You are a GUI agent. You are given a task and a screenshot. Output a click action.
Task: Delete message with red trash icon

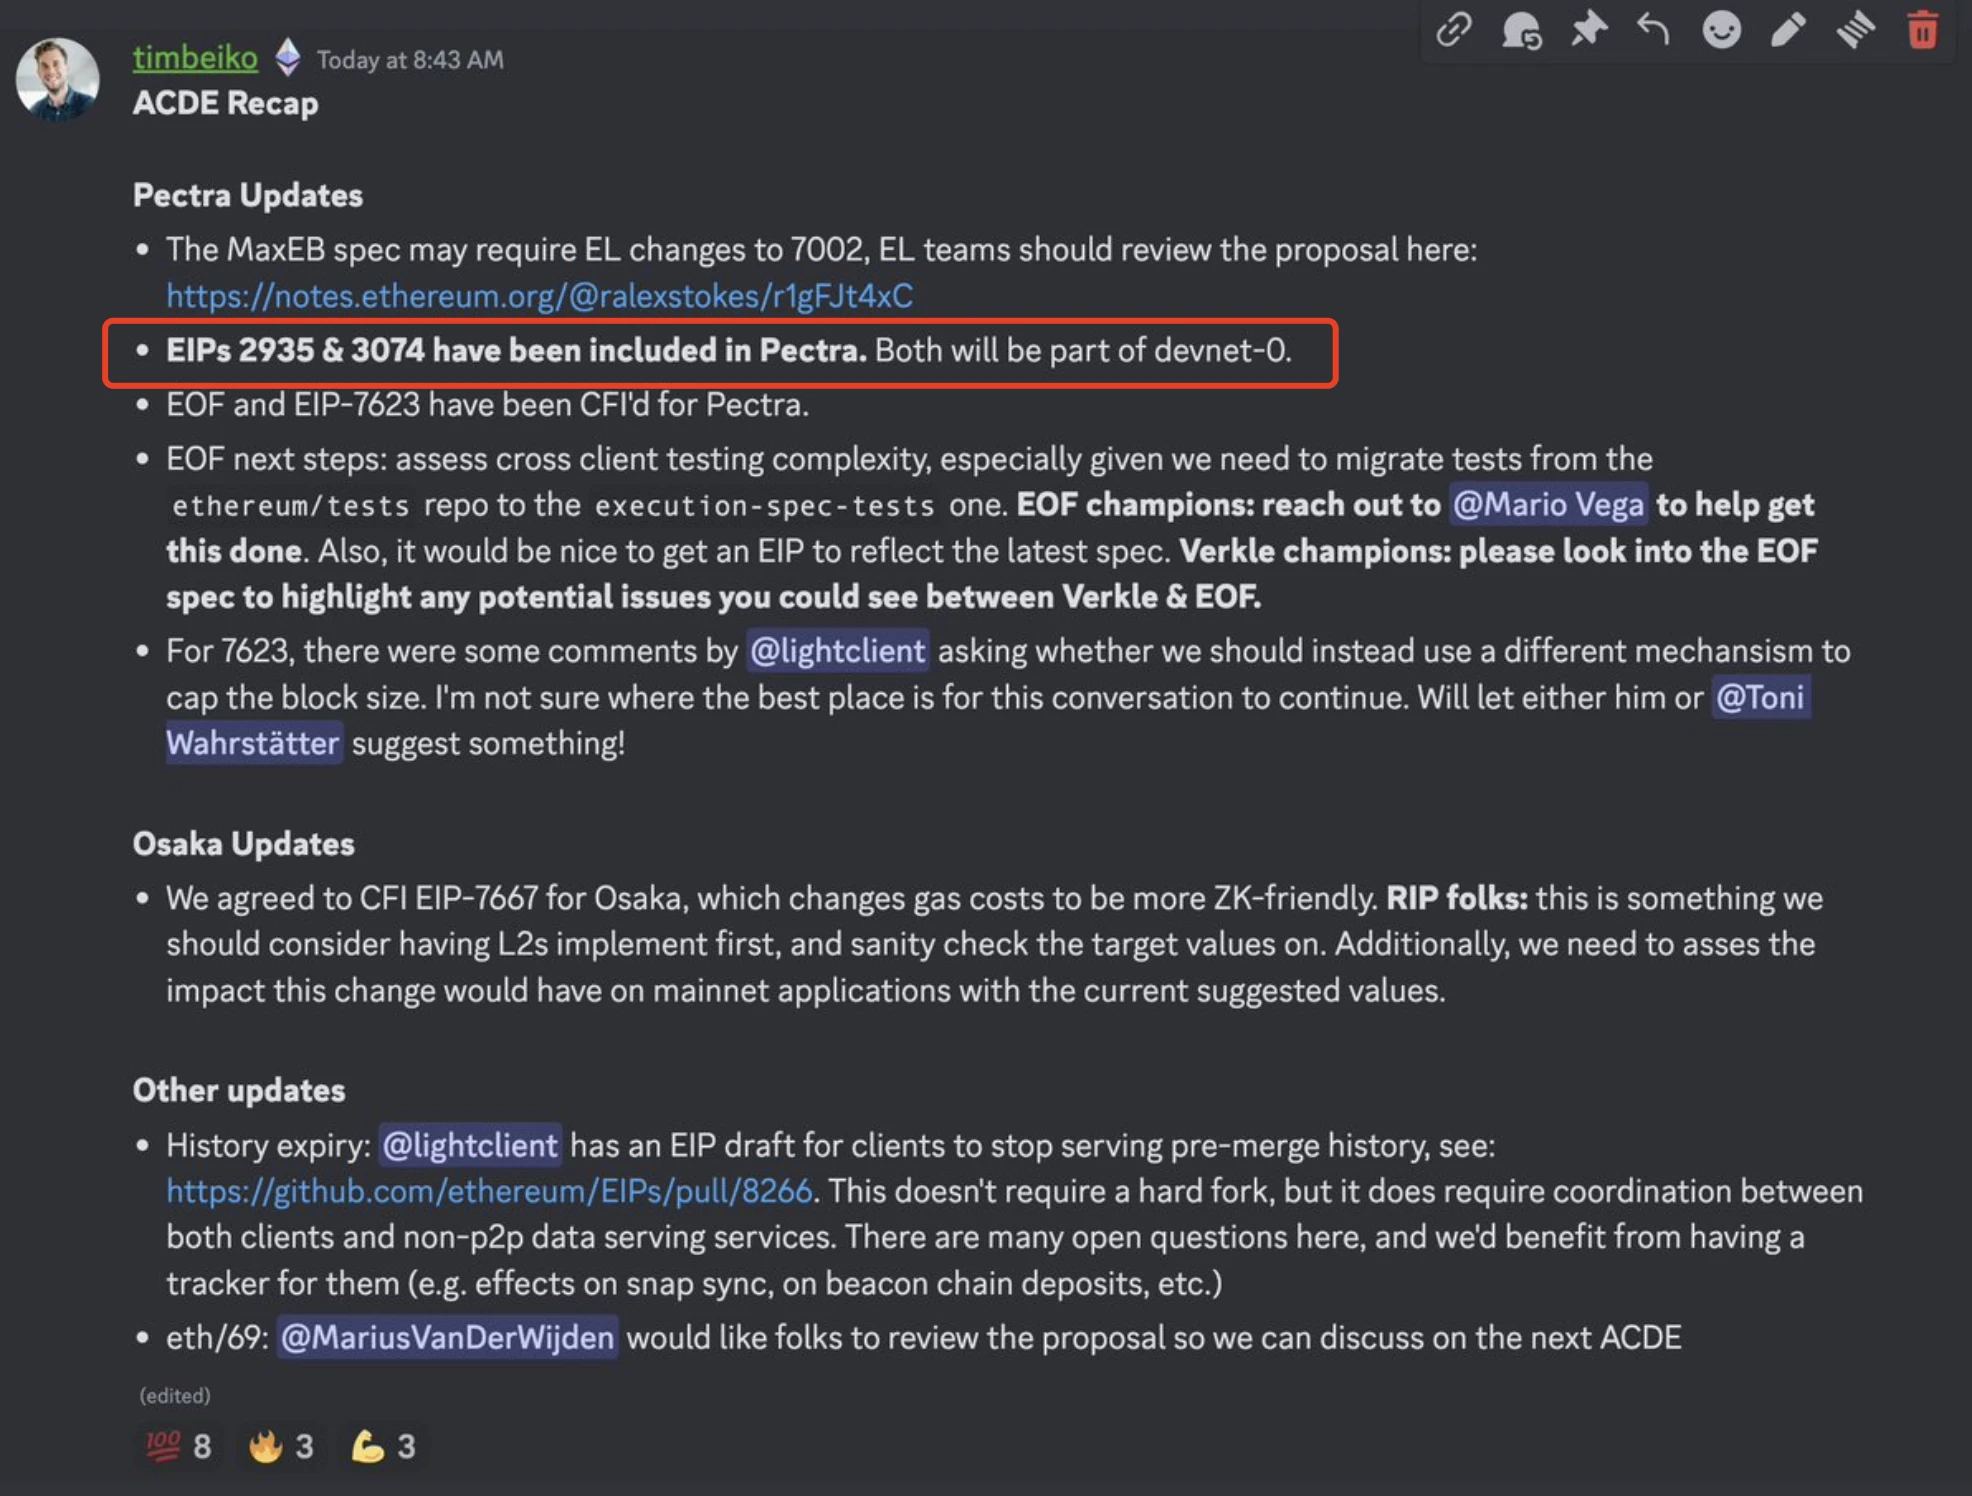[1921, 30]
